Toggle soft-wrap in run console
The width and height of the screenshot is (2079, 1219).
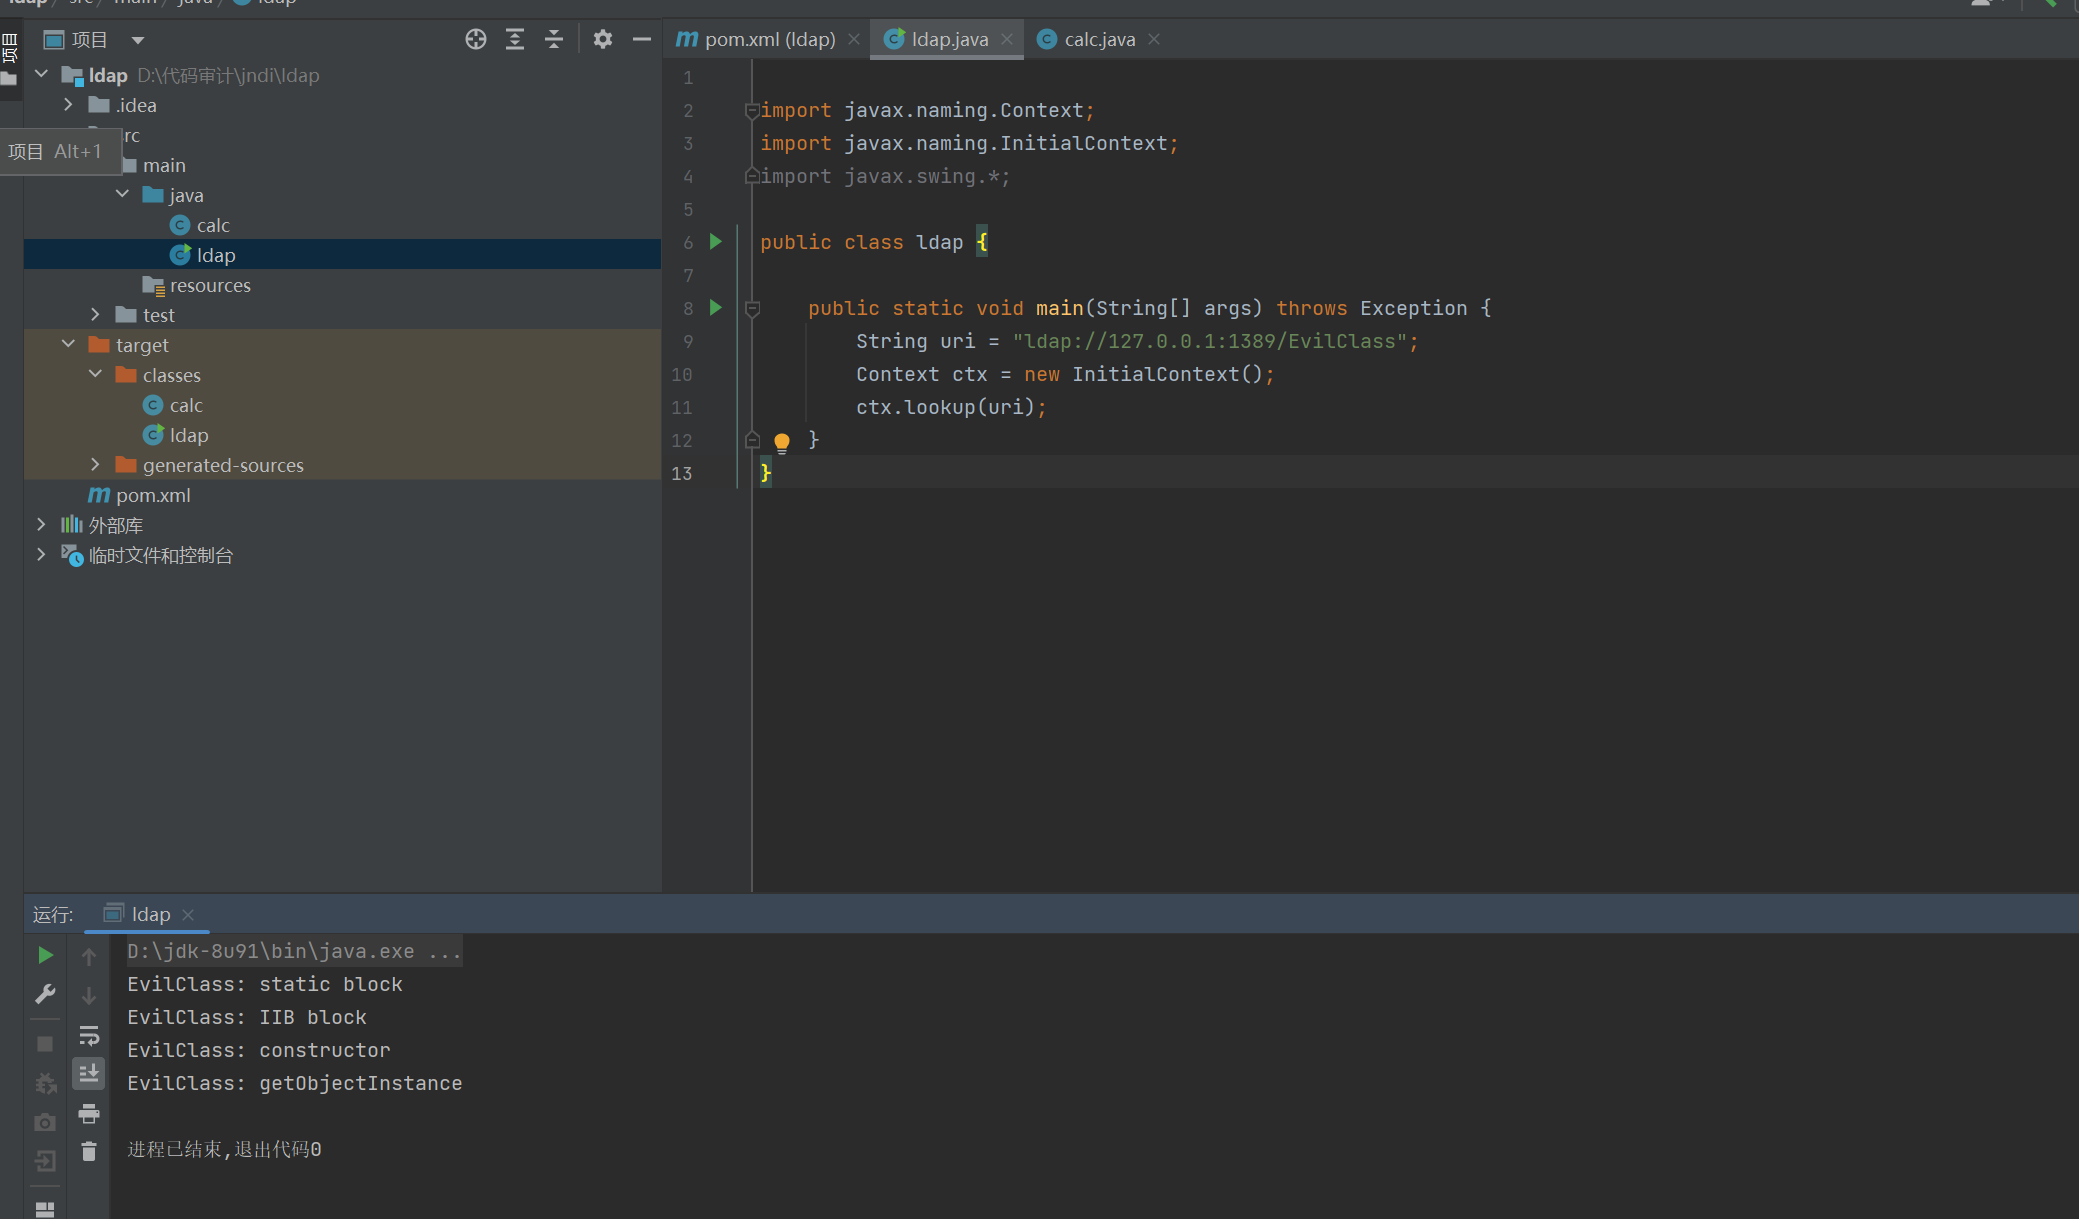click(89, 1035)
